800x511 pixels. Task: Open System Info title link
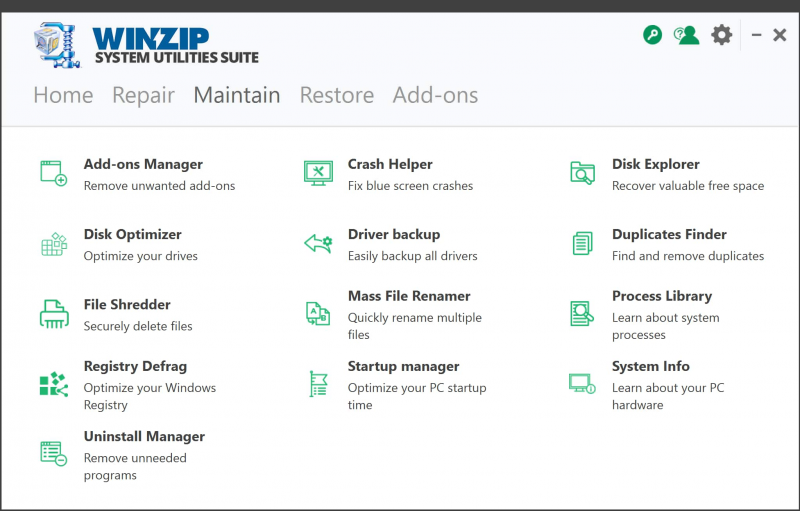(x=651, y=366)
